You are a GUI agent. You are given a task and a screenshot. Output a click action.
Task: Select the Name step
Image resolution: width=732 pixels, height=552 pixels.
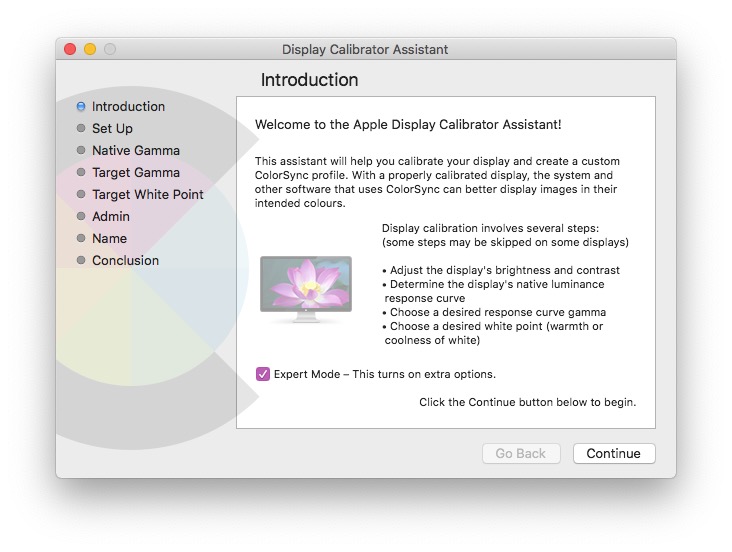[109, 238]
